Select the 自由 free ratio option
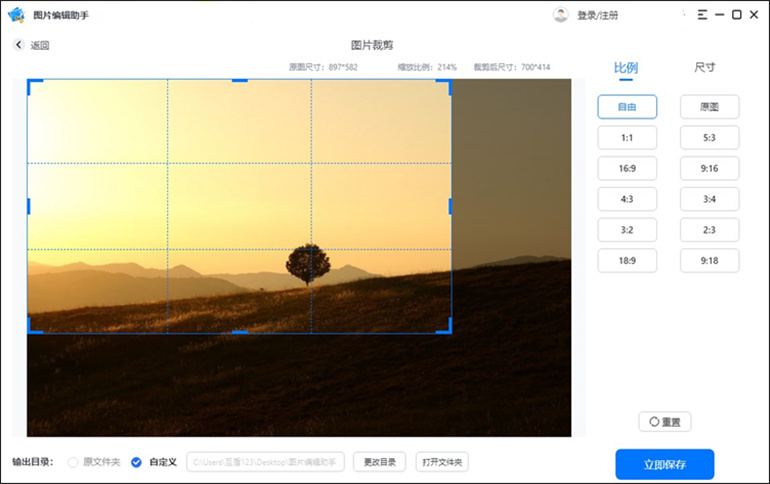Image resolution: width=770 pixels, height=484 pixels. 627,107
